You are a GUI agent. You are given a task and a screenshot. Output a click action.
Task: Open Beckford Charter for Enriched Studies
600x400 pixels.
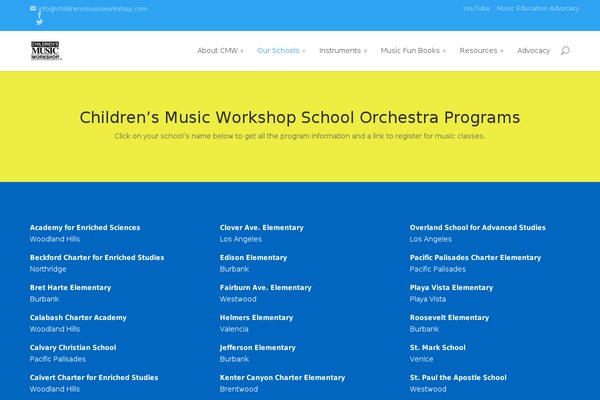tap(97, 258)
